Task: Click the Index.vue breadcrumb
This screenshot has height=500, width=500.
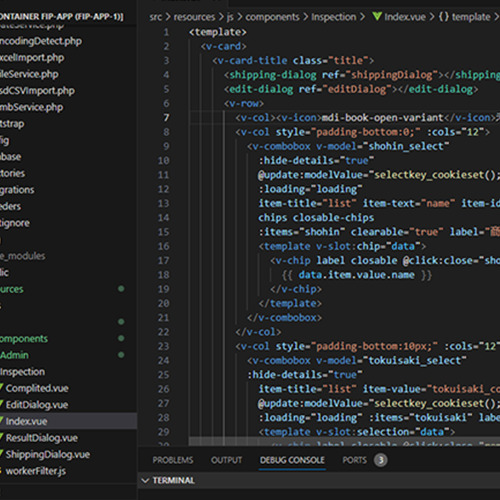Action: pos(405,17)
